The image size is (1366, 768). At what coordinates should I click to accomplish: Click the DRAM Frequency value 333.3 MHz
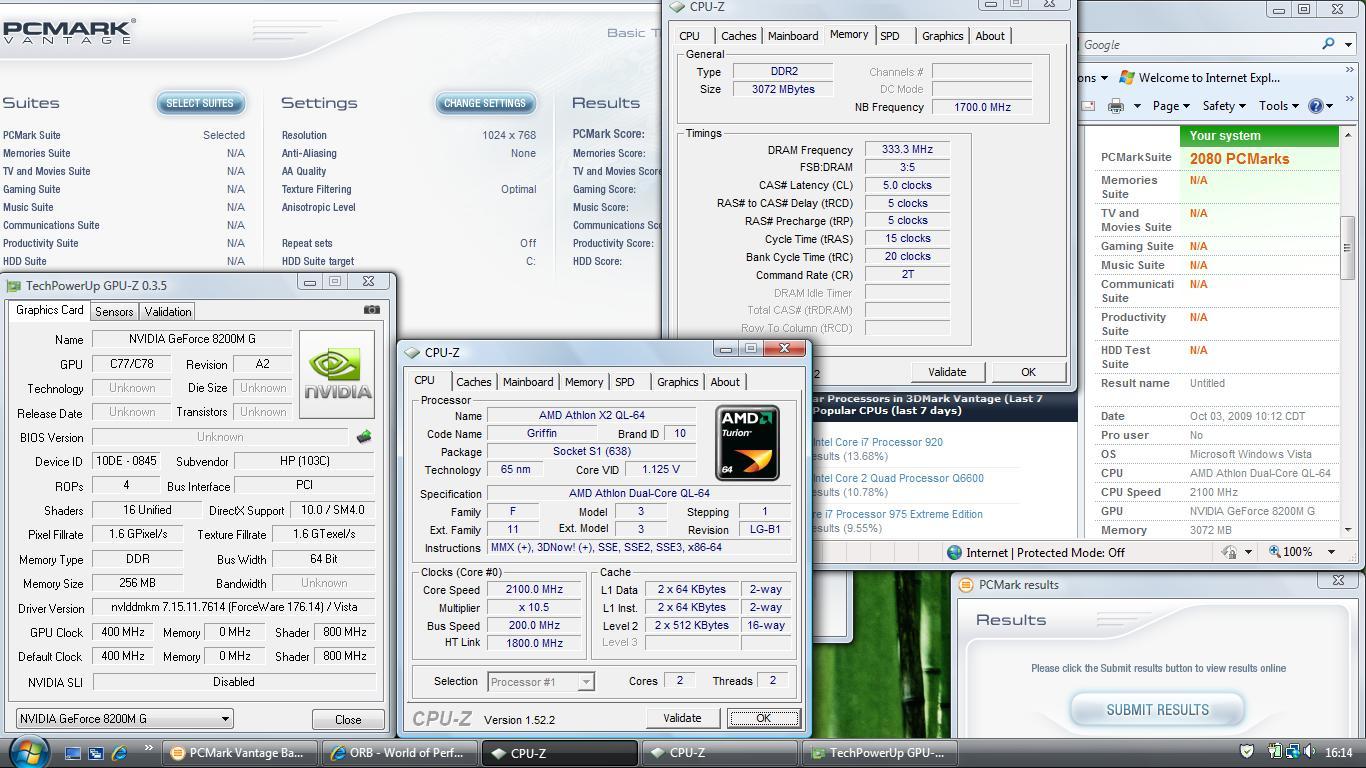907,149
